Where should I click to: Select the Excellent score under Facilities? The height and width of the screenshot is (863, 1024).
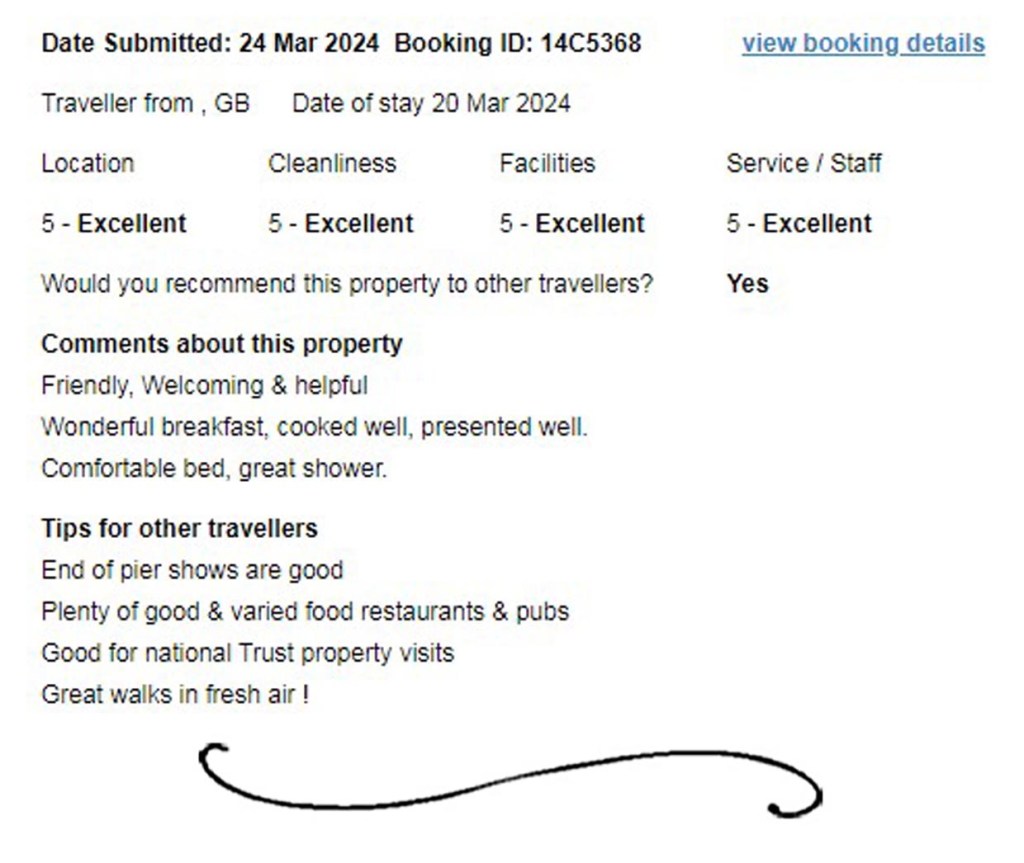pos(572,224)
